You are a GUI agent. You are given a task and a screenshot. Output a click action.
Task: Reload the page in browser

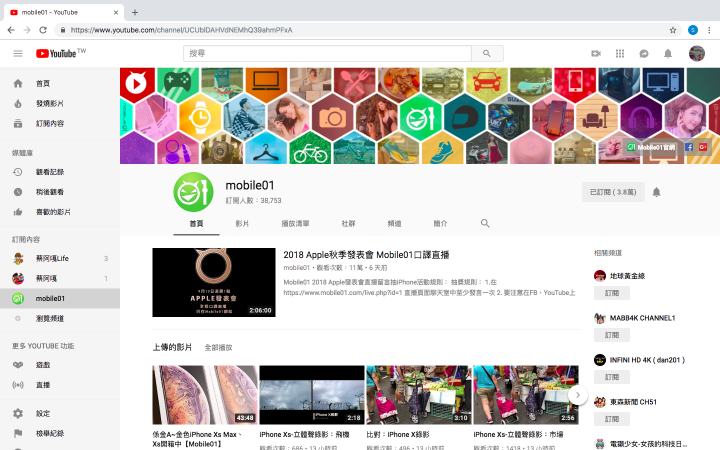[43, 30]
